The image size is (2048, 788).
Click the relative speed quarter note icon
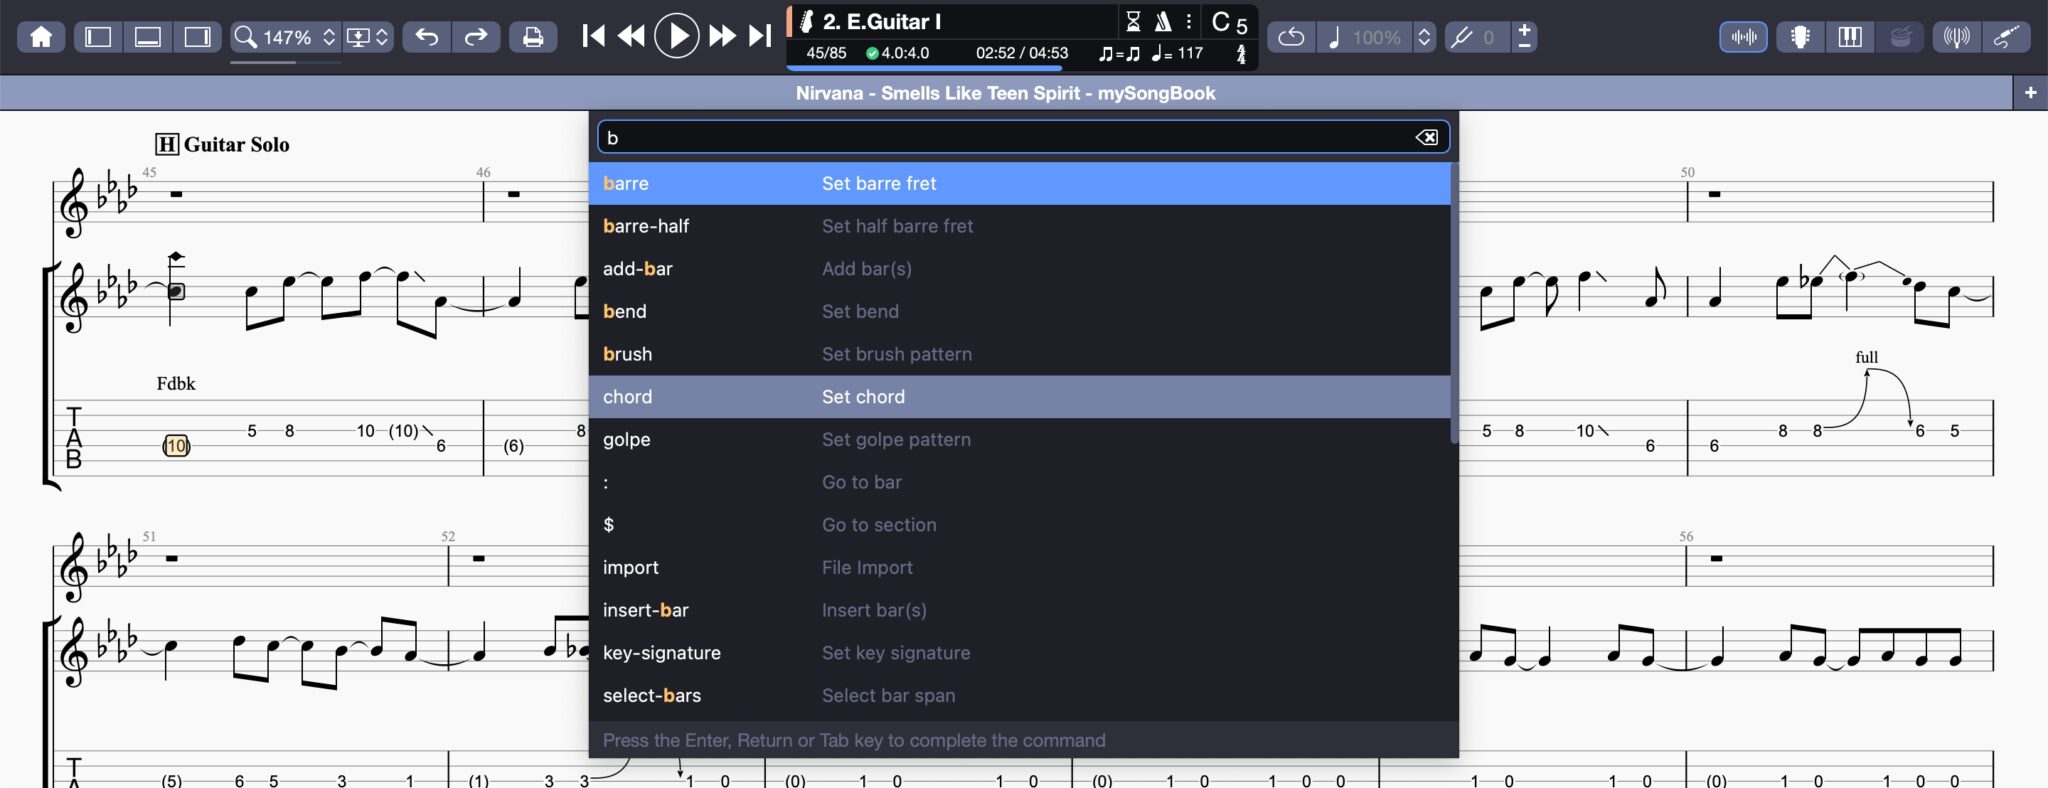1333,37
